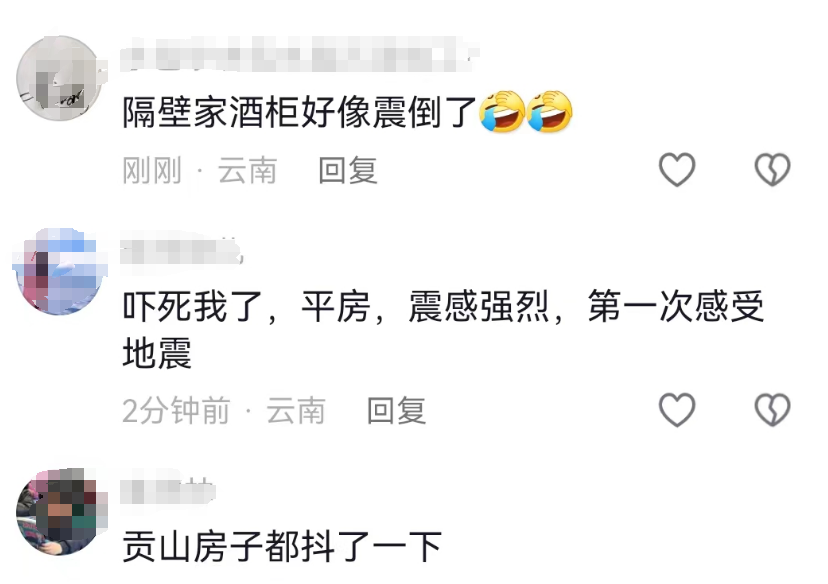Open username above the 贡山房子都抖了一下 comment
The width and height of the screenshot is (828, 584).
click(x=167, y=492)
